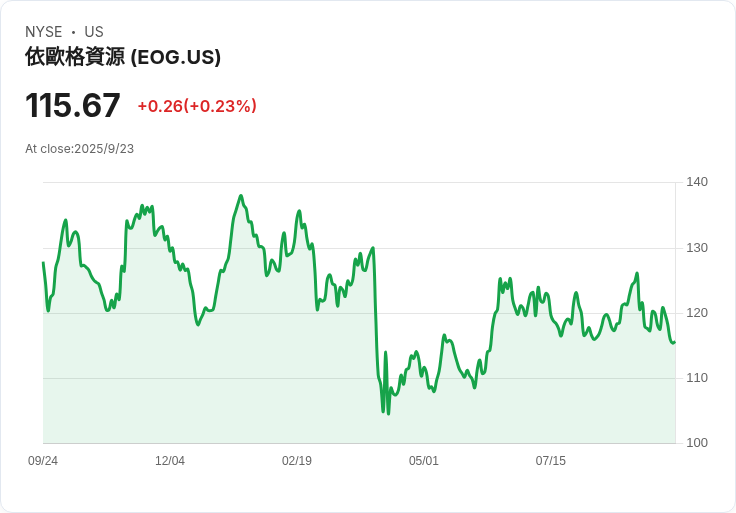Select the 02/19 date axis label
736x513 pixels.
pos(297,460)
